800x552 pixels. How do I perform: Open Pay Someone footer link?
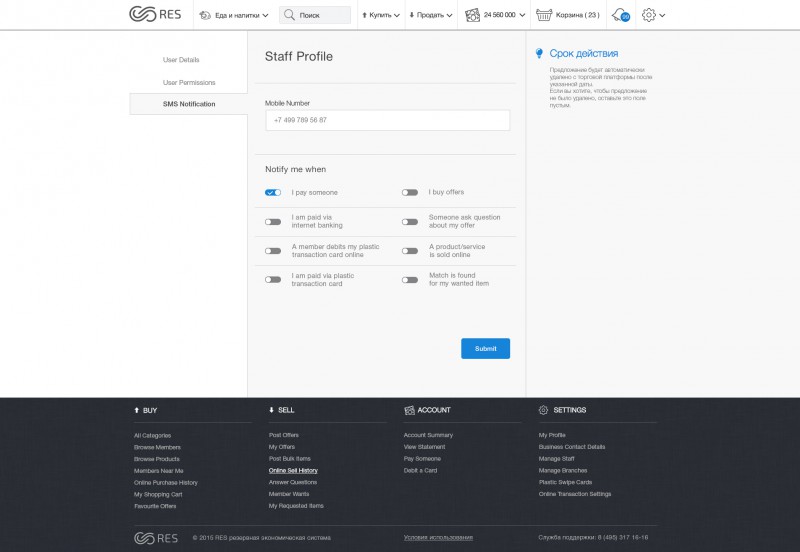pyautogui.click(x=422, y=459)
